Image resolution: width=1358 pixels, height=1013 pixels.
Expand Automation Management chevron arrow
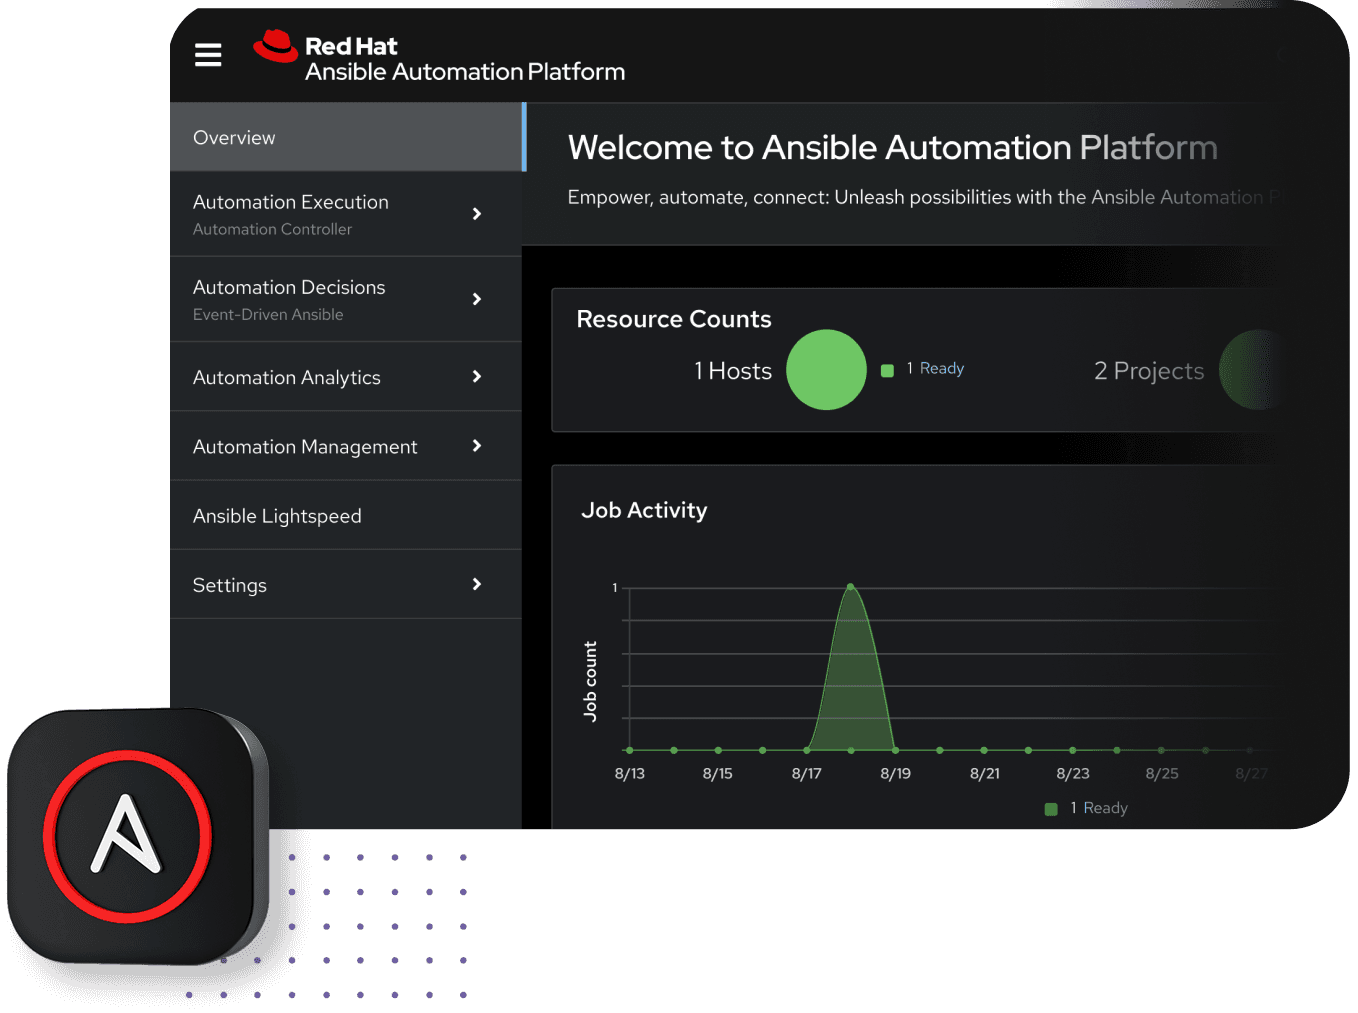(x=477, y=446)
